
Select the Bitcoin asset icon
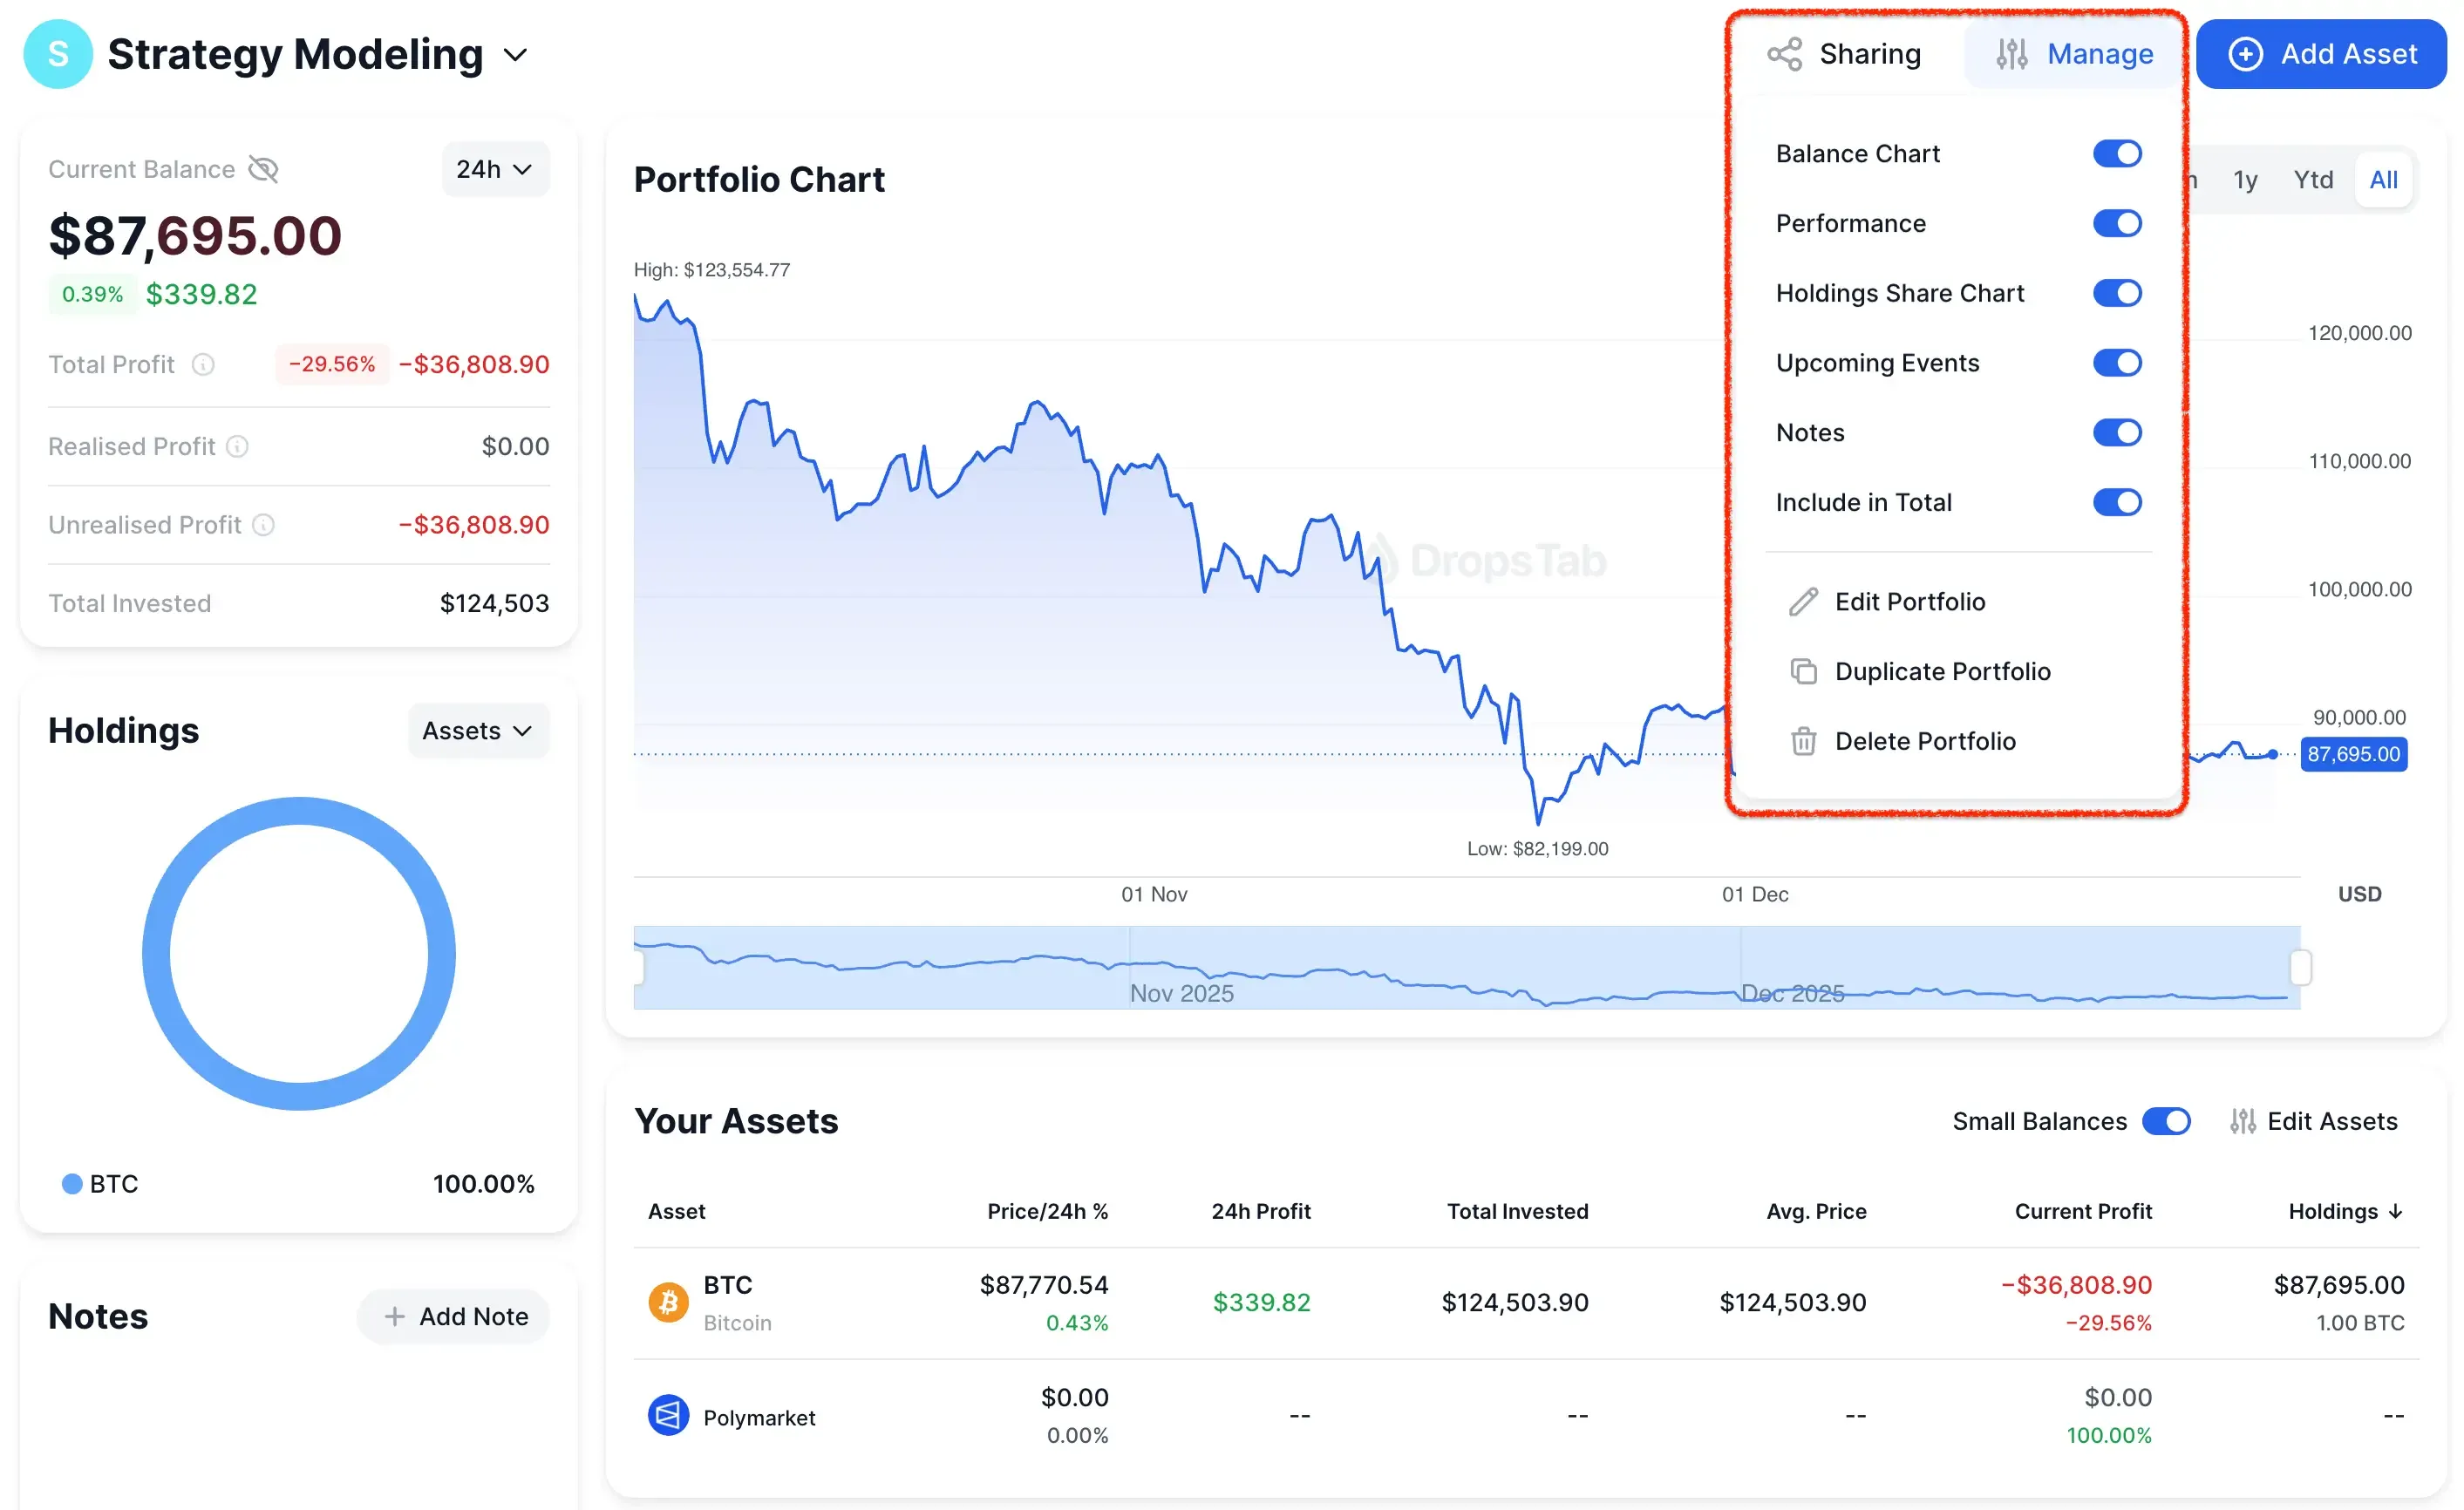pos(667,1301)
